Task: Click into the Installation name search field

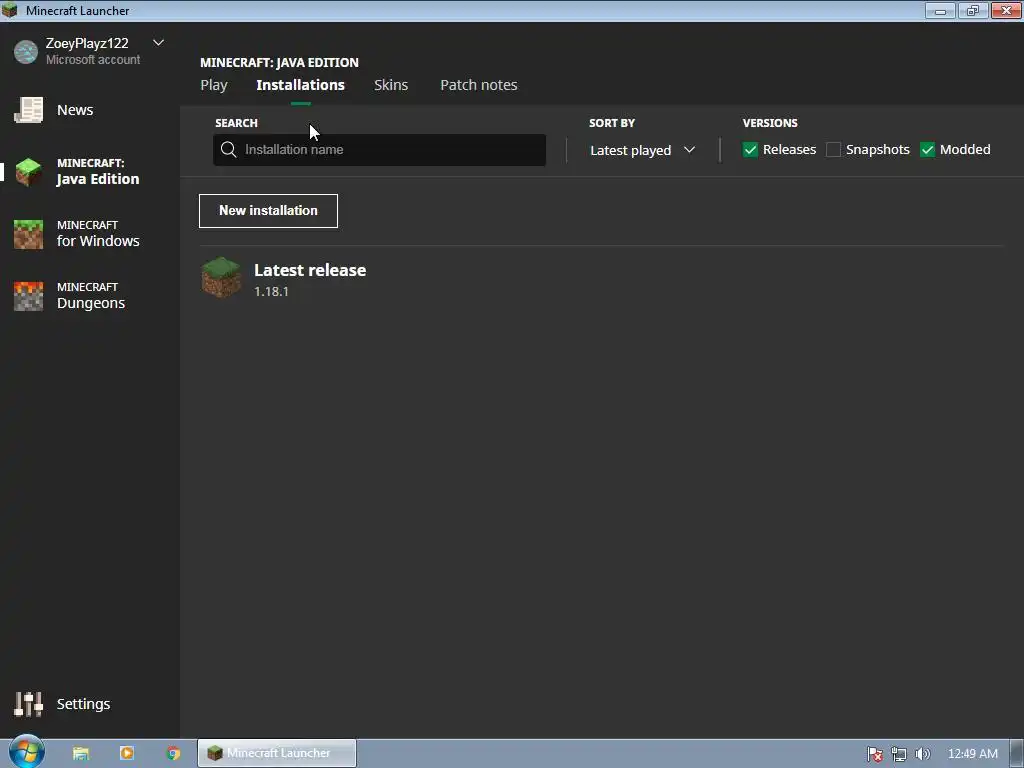Action: [379, 150]
